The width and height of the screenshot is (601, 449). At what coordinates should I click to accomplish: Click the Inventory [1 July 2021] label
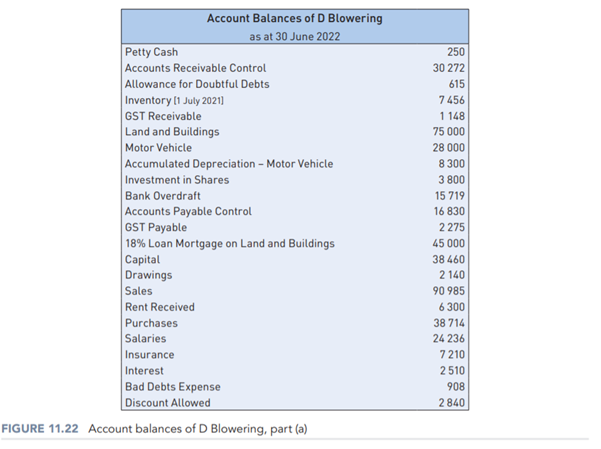click(174, 100)
